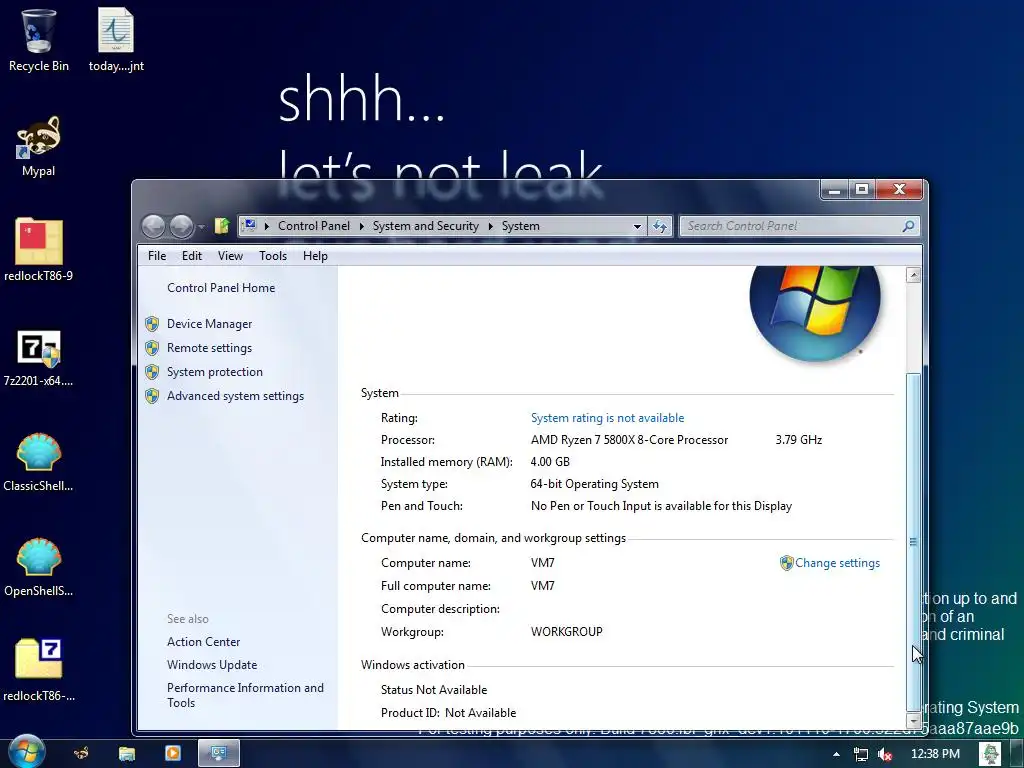Expand the arrow after Control Panel
This screenshot has width=1024, height=768.
tap(361, 226)
